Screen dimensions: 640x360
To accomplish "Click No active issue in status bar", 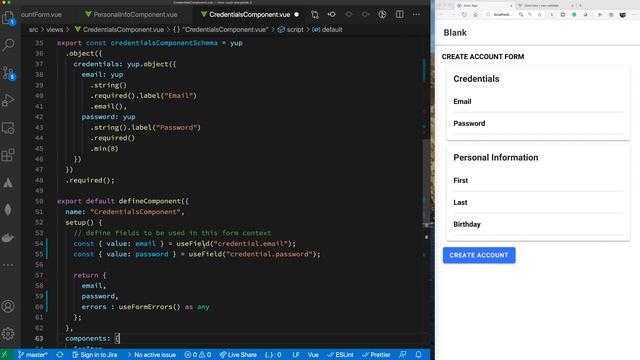I will tap(151, 355).
